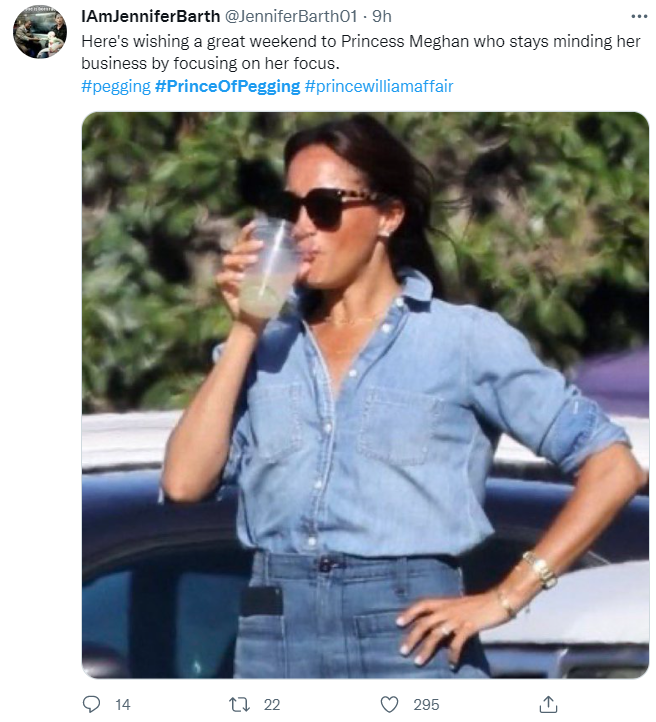The width and height of the screenshot is (656, 722).
Task: Like the tweet with the heart icon
Action: (x=390, y=704)
